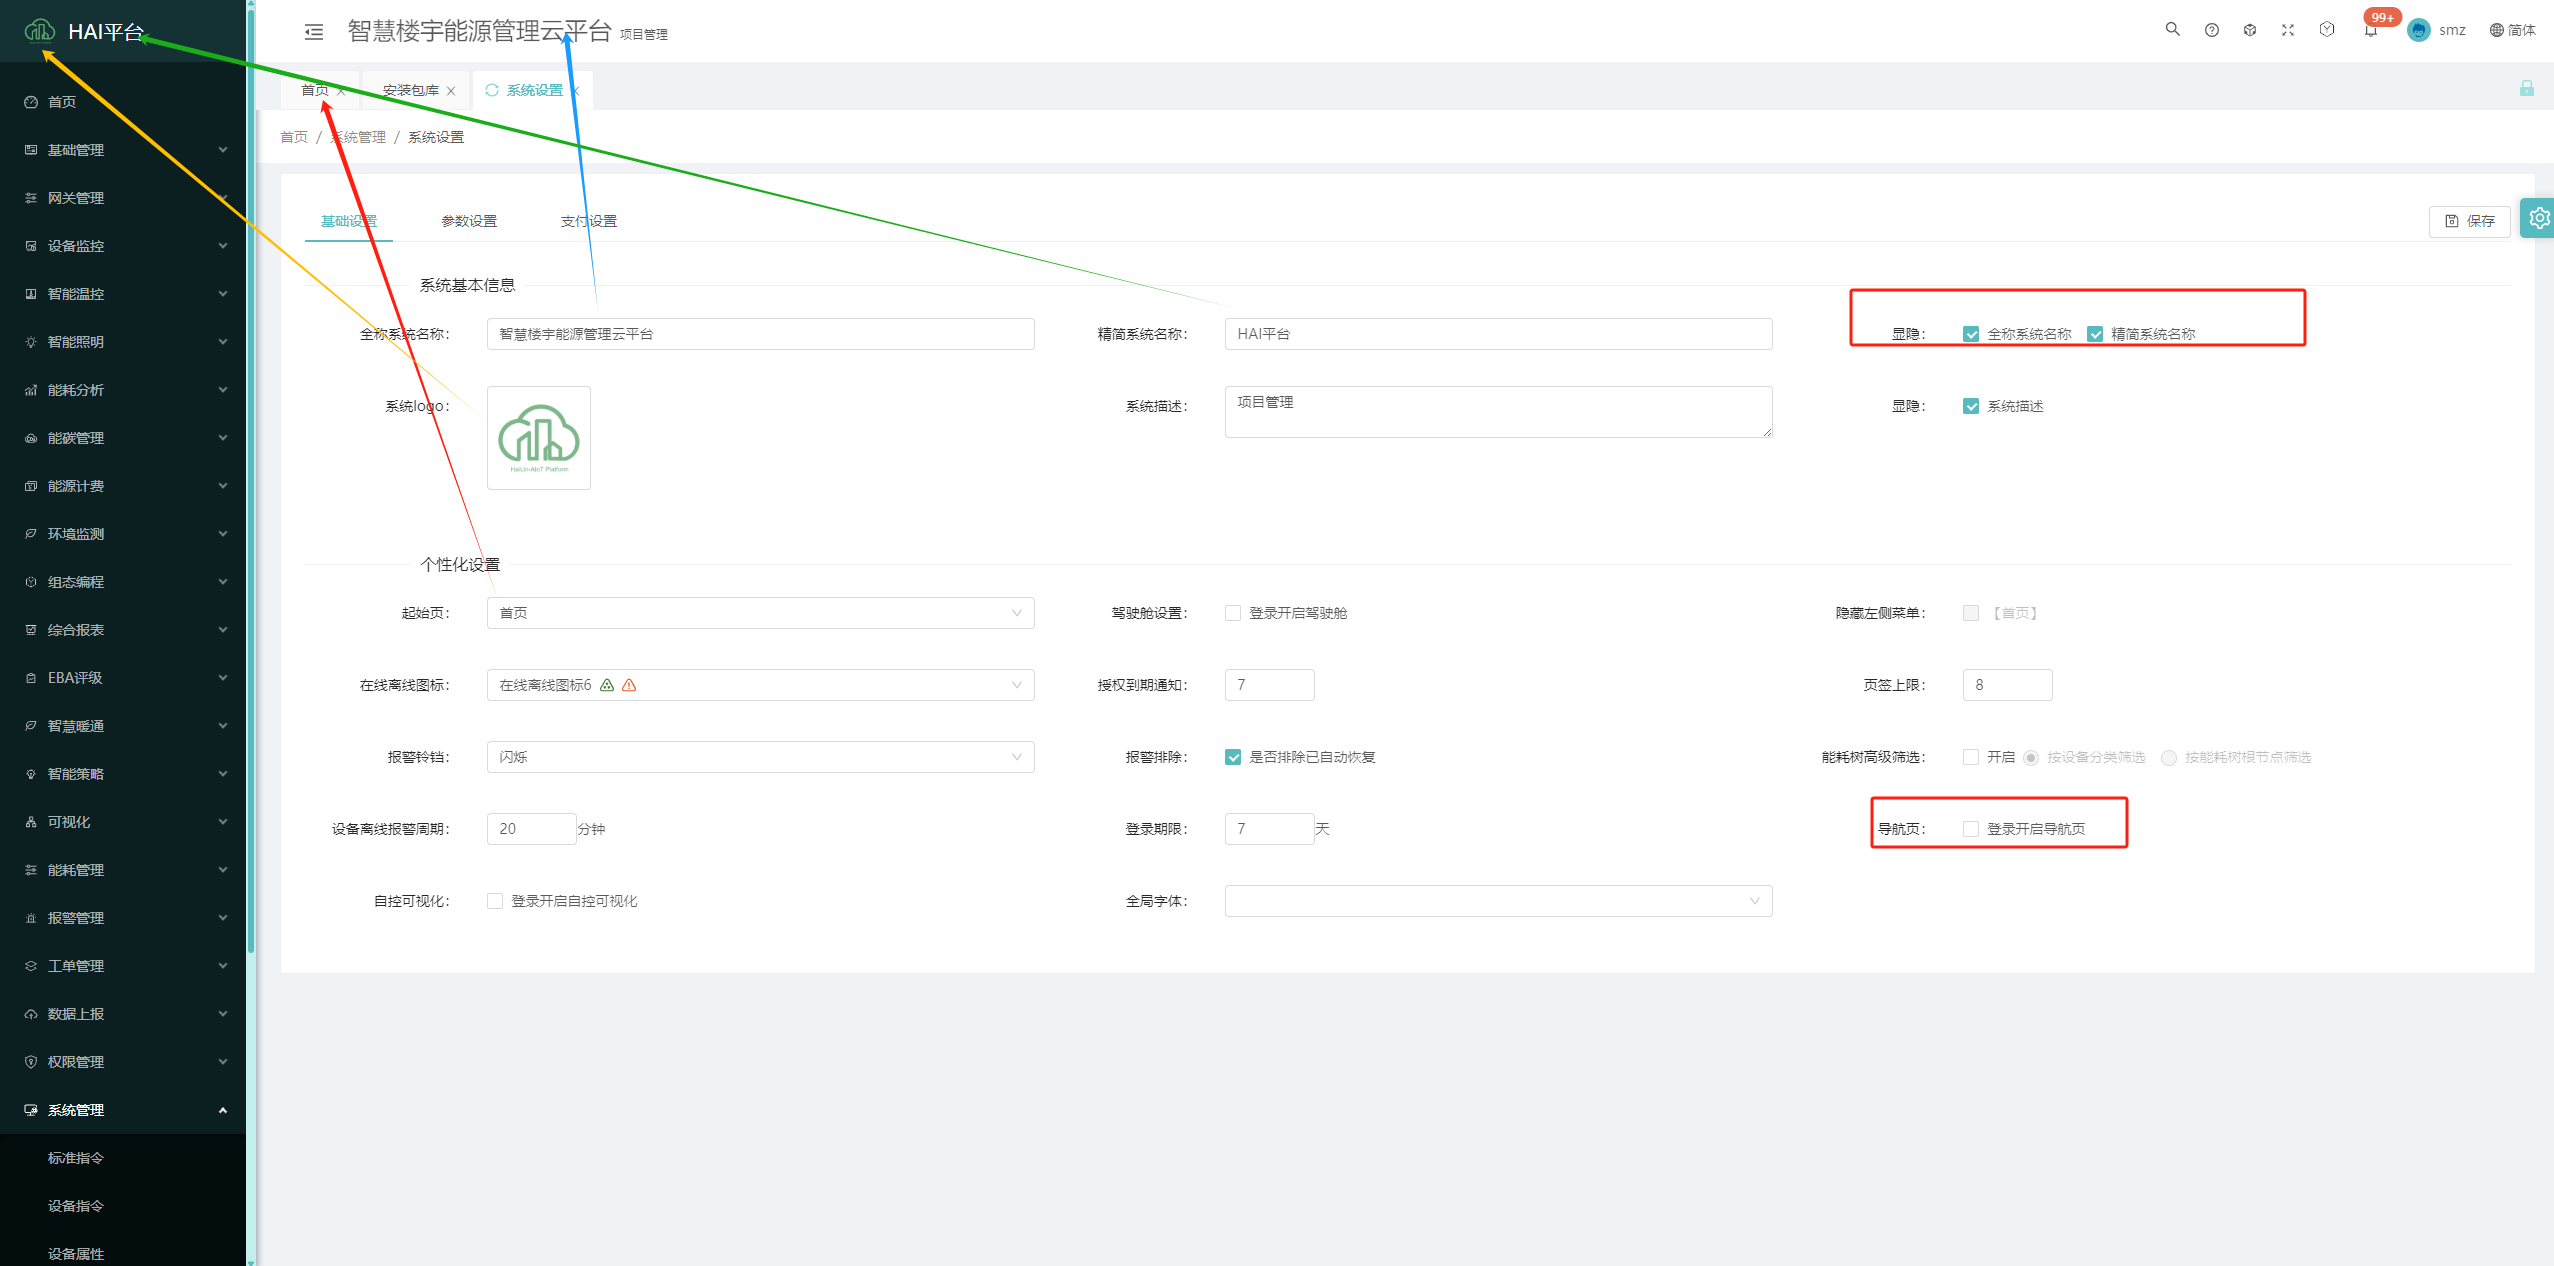Click the cube icon in top bar
This screenshot has width=2554, height=1266.
click(x=2250, y=30)
